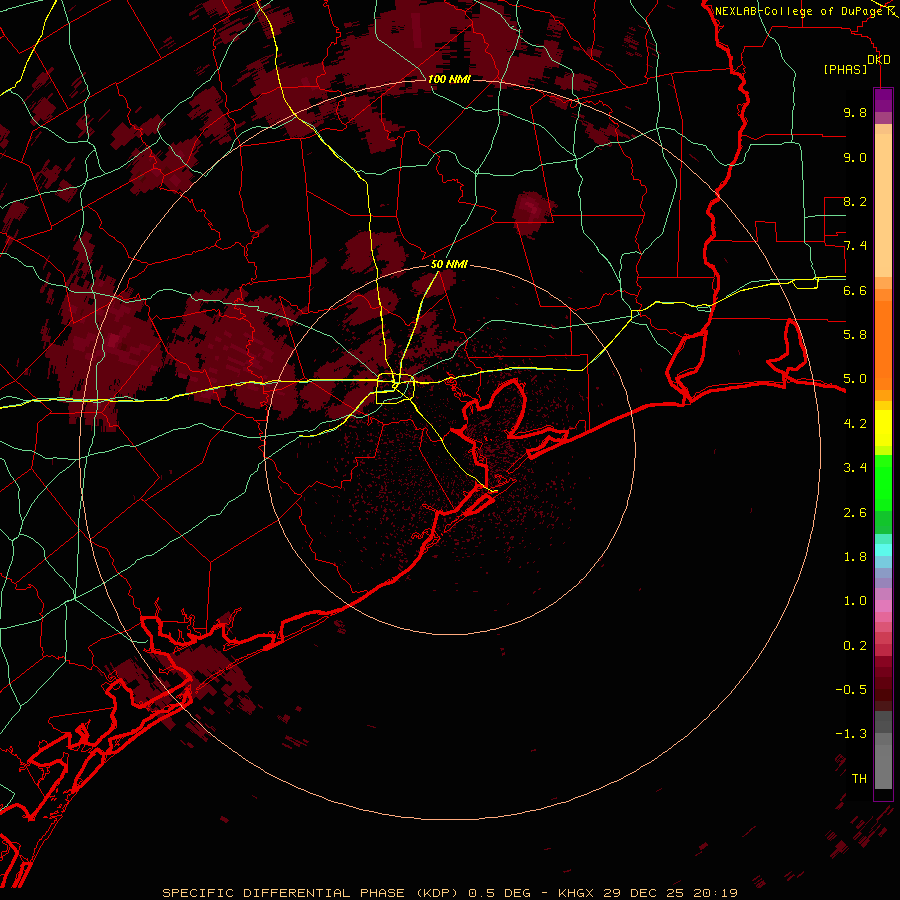Click the 8.2 scale value
900x900 pixels.
855,201
